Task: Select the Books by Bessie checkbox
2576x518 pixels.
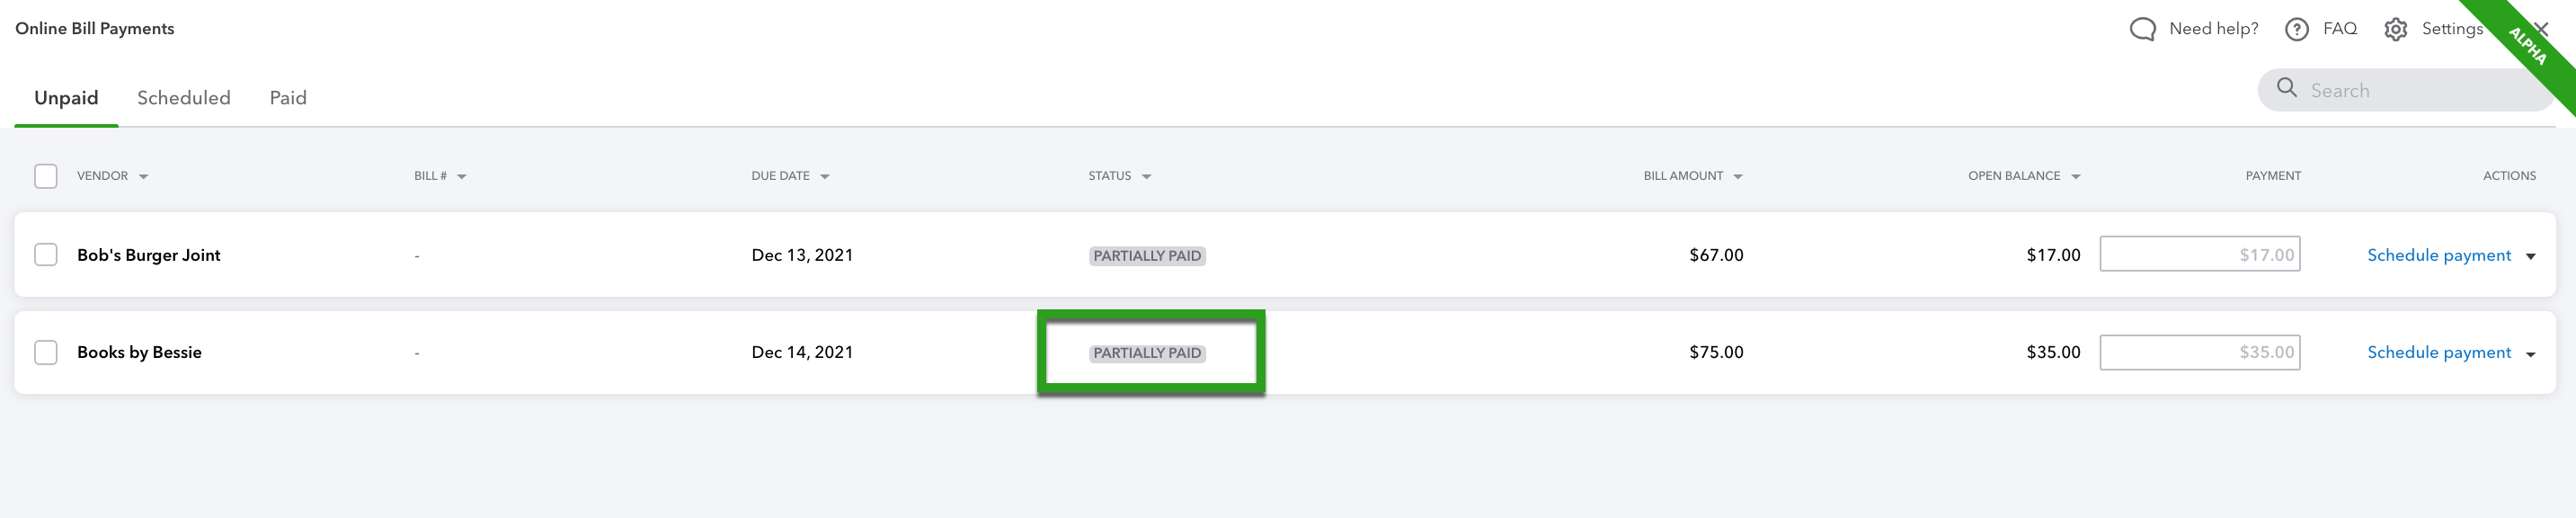Action: [x=46, y=352]
